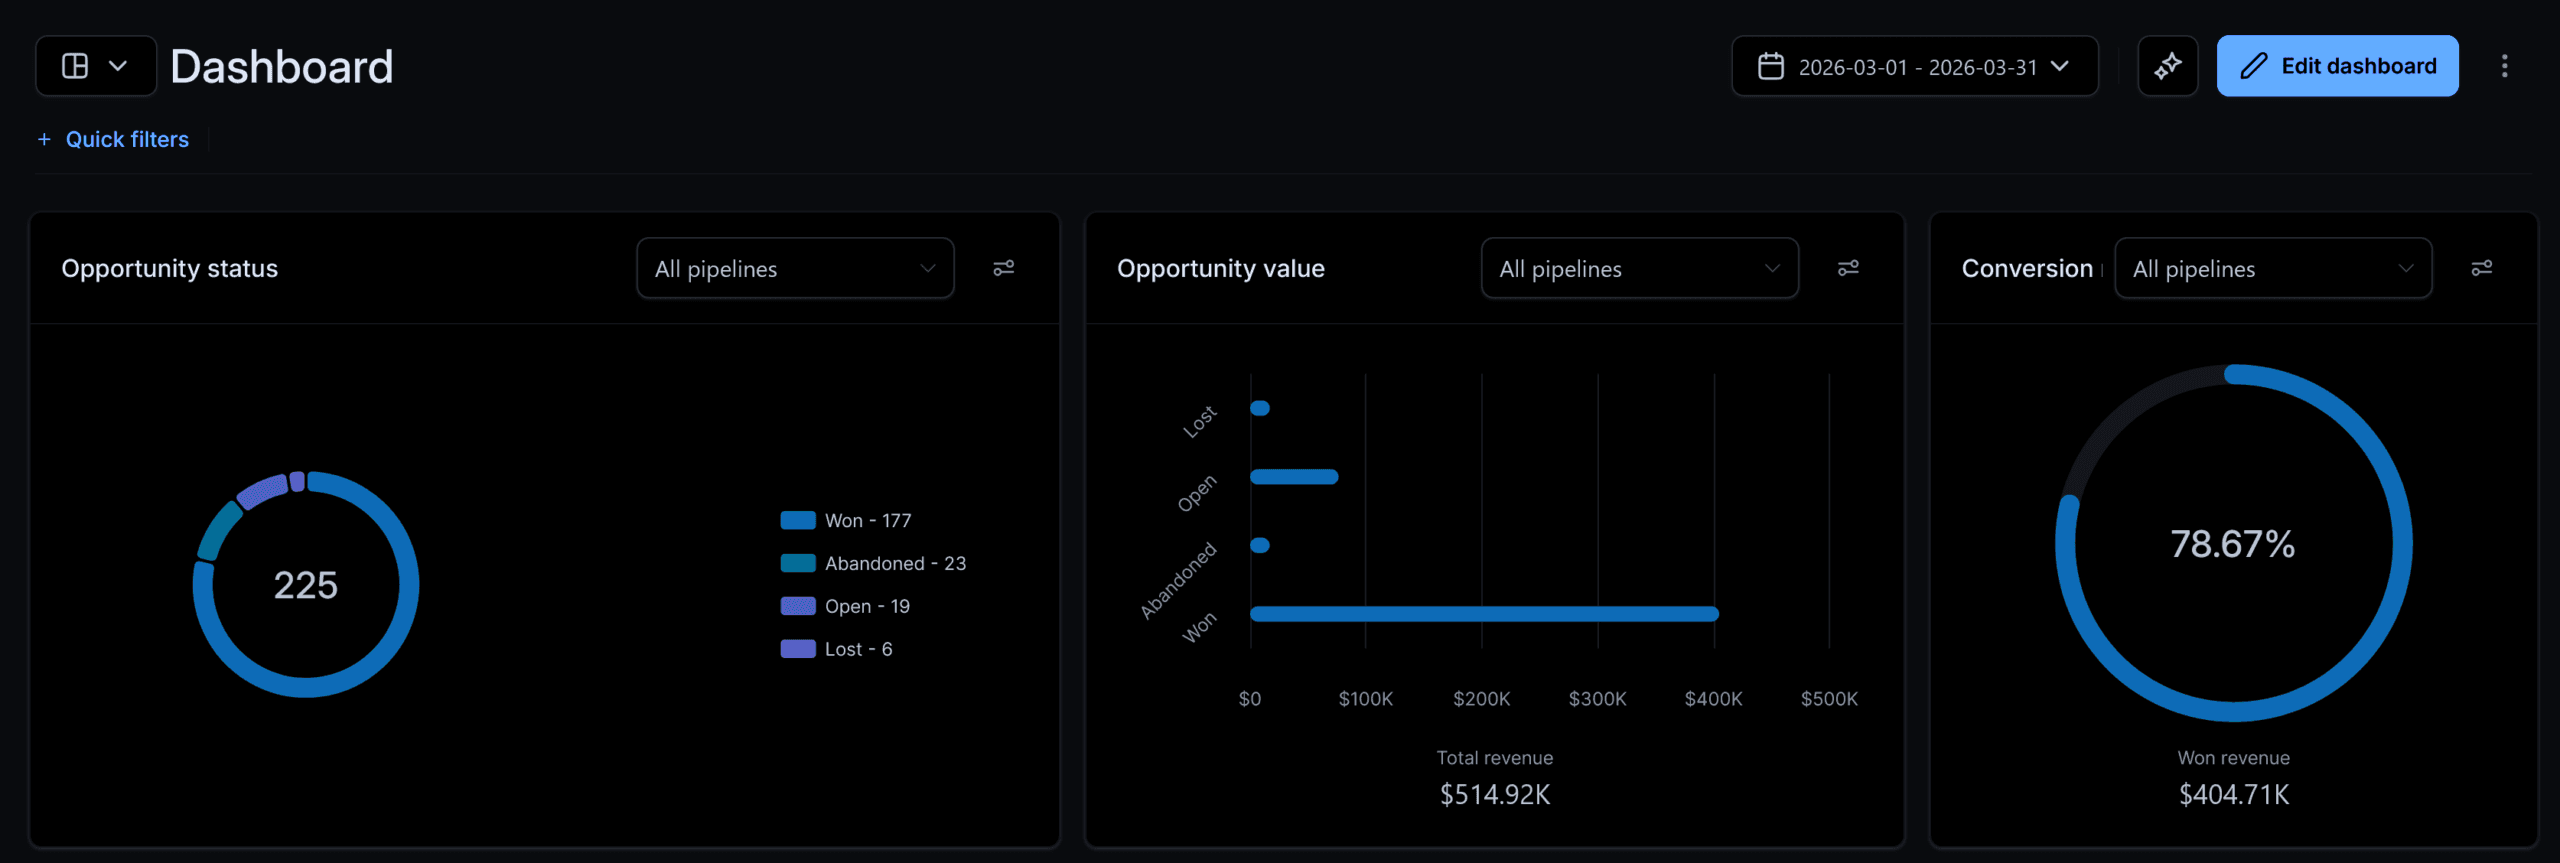The width and height of the screenshot is (2560, 863).
Task: Expand All pipelines dropdown in Opportunity status
Action: [795, 268]
